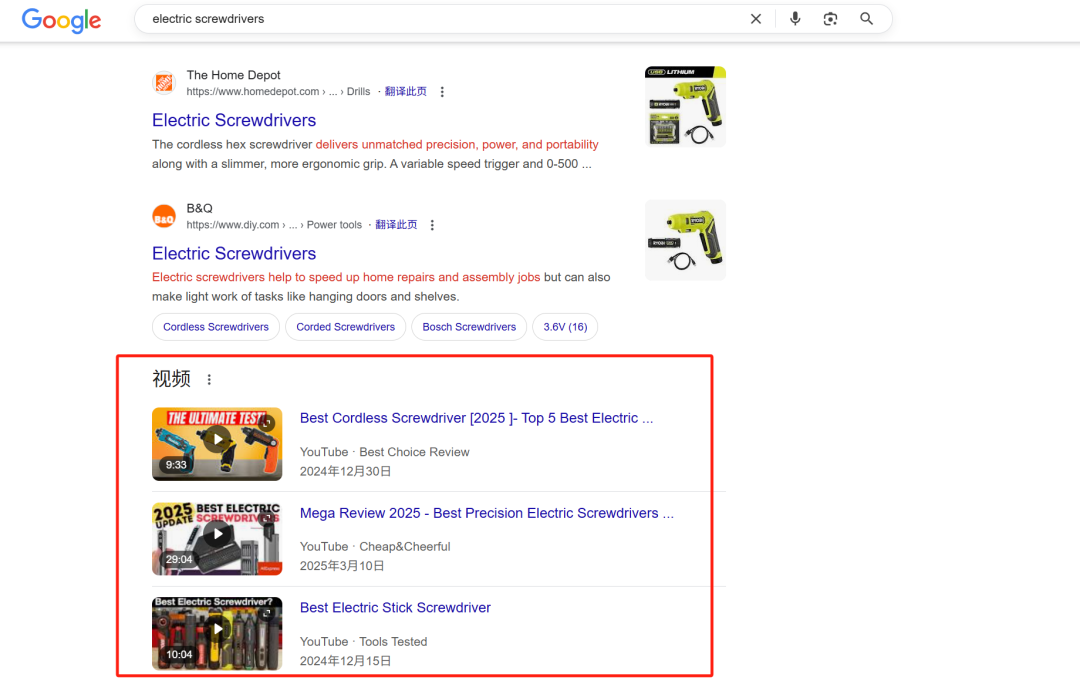Open Home Depot Ryobi screwdriver thumbnail

[685, 106]
